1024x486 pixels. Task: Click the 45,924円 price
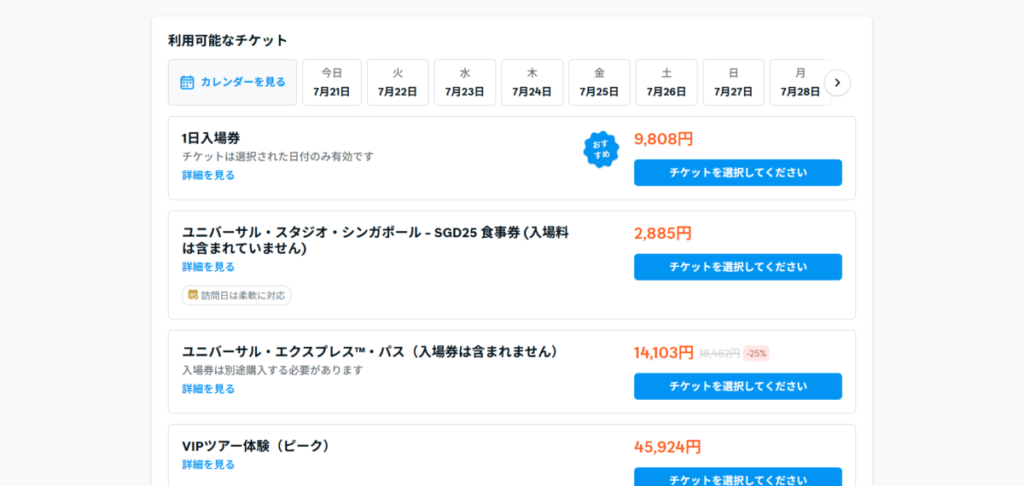[x=667, y=447]
